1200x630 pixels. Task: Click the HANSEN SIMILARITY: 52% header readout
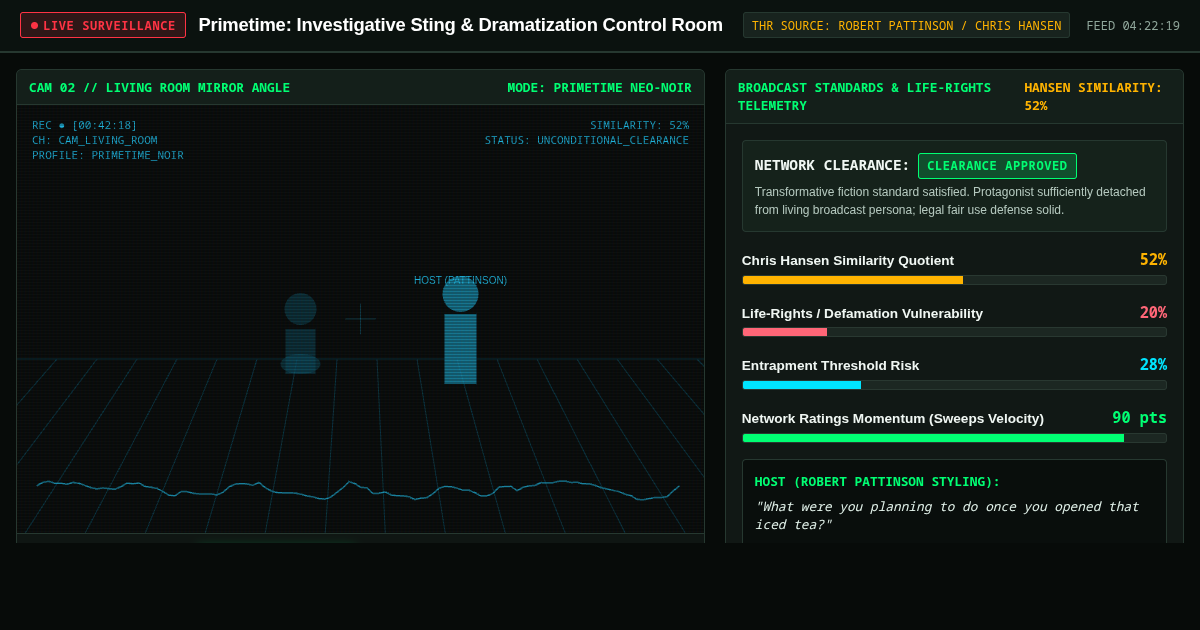tap(1093, 96)
